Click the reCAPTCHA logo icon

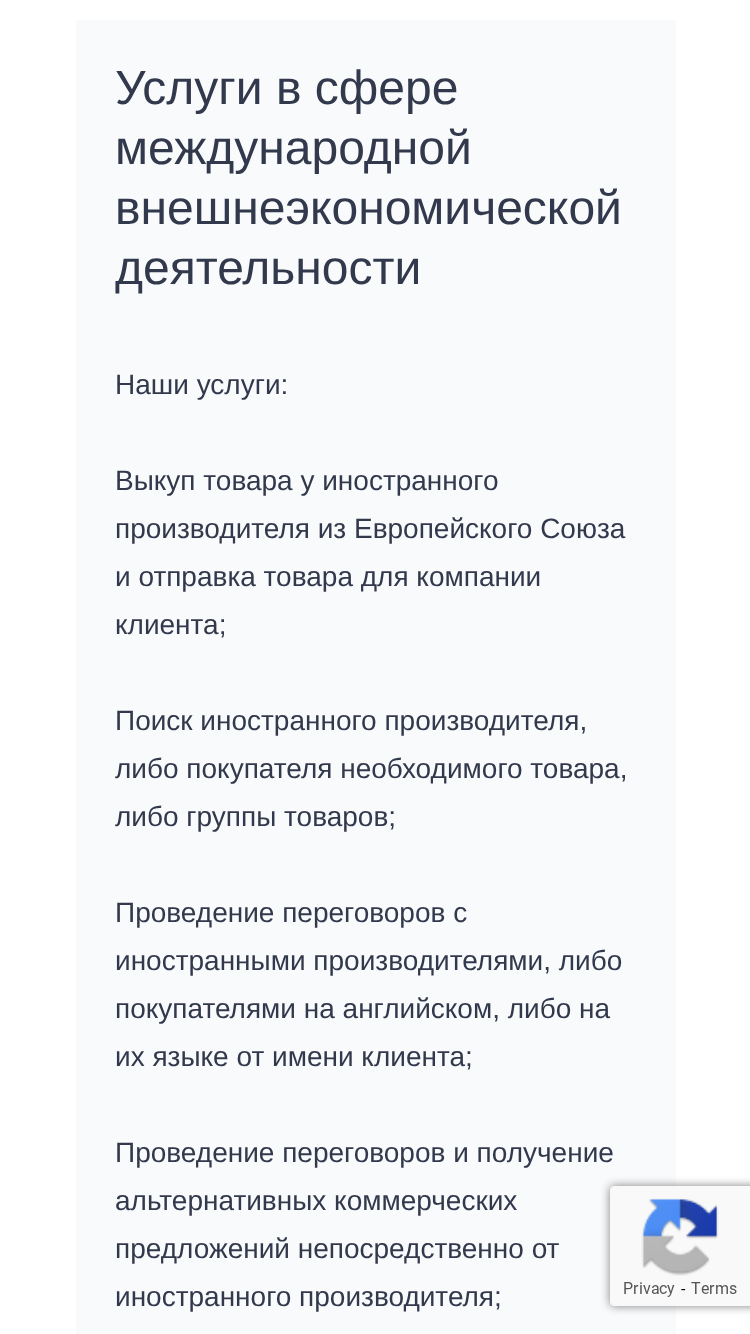click(x=680, y=1235)
